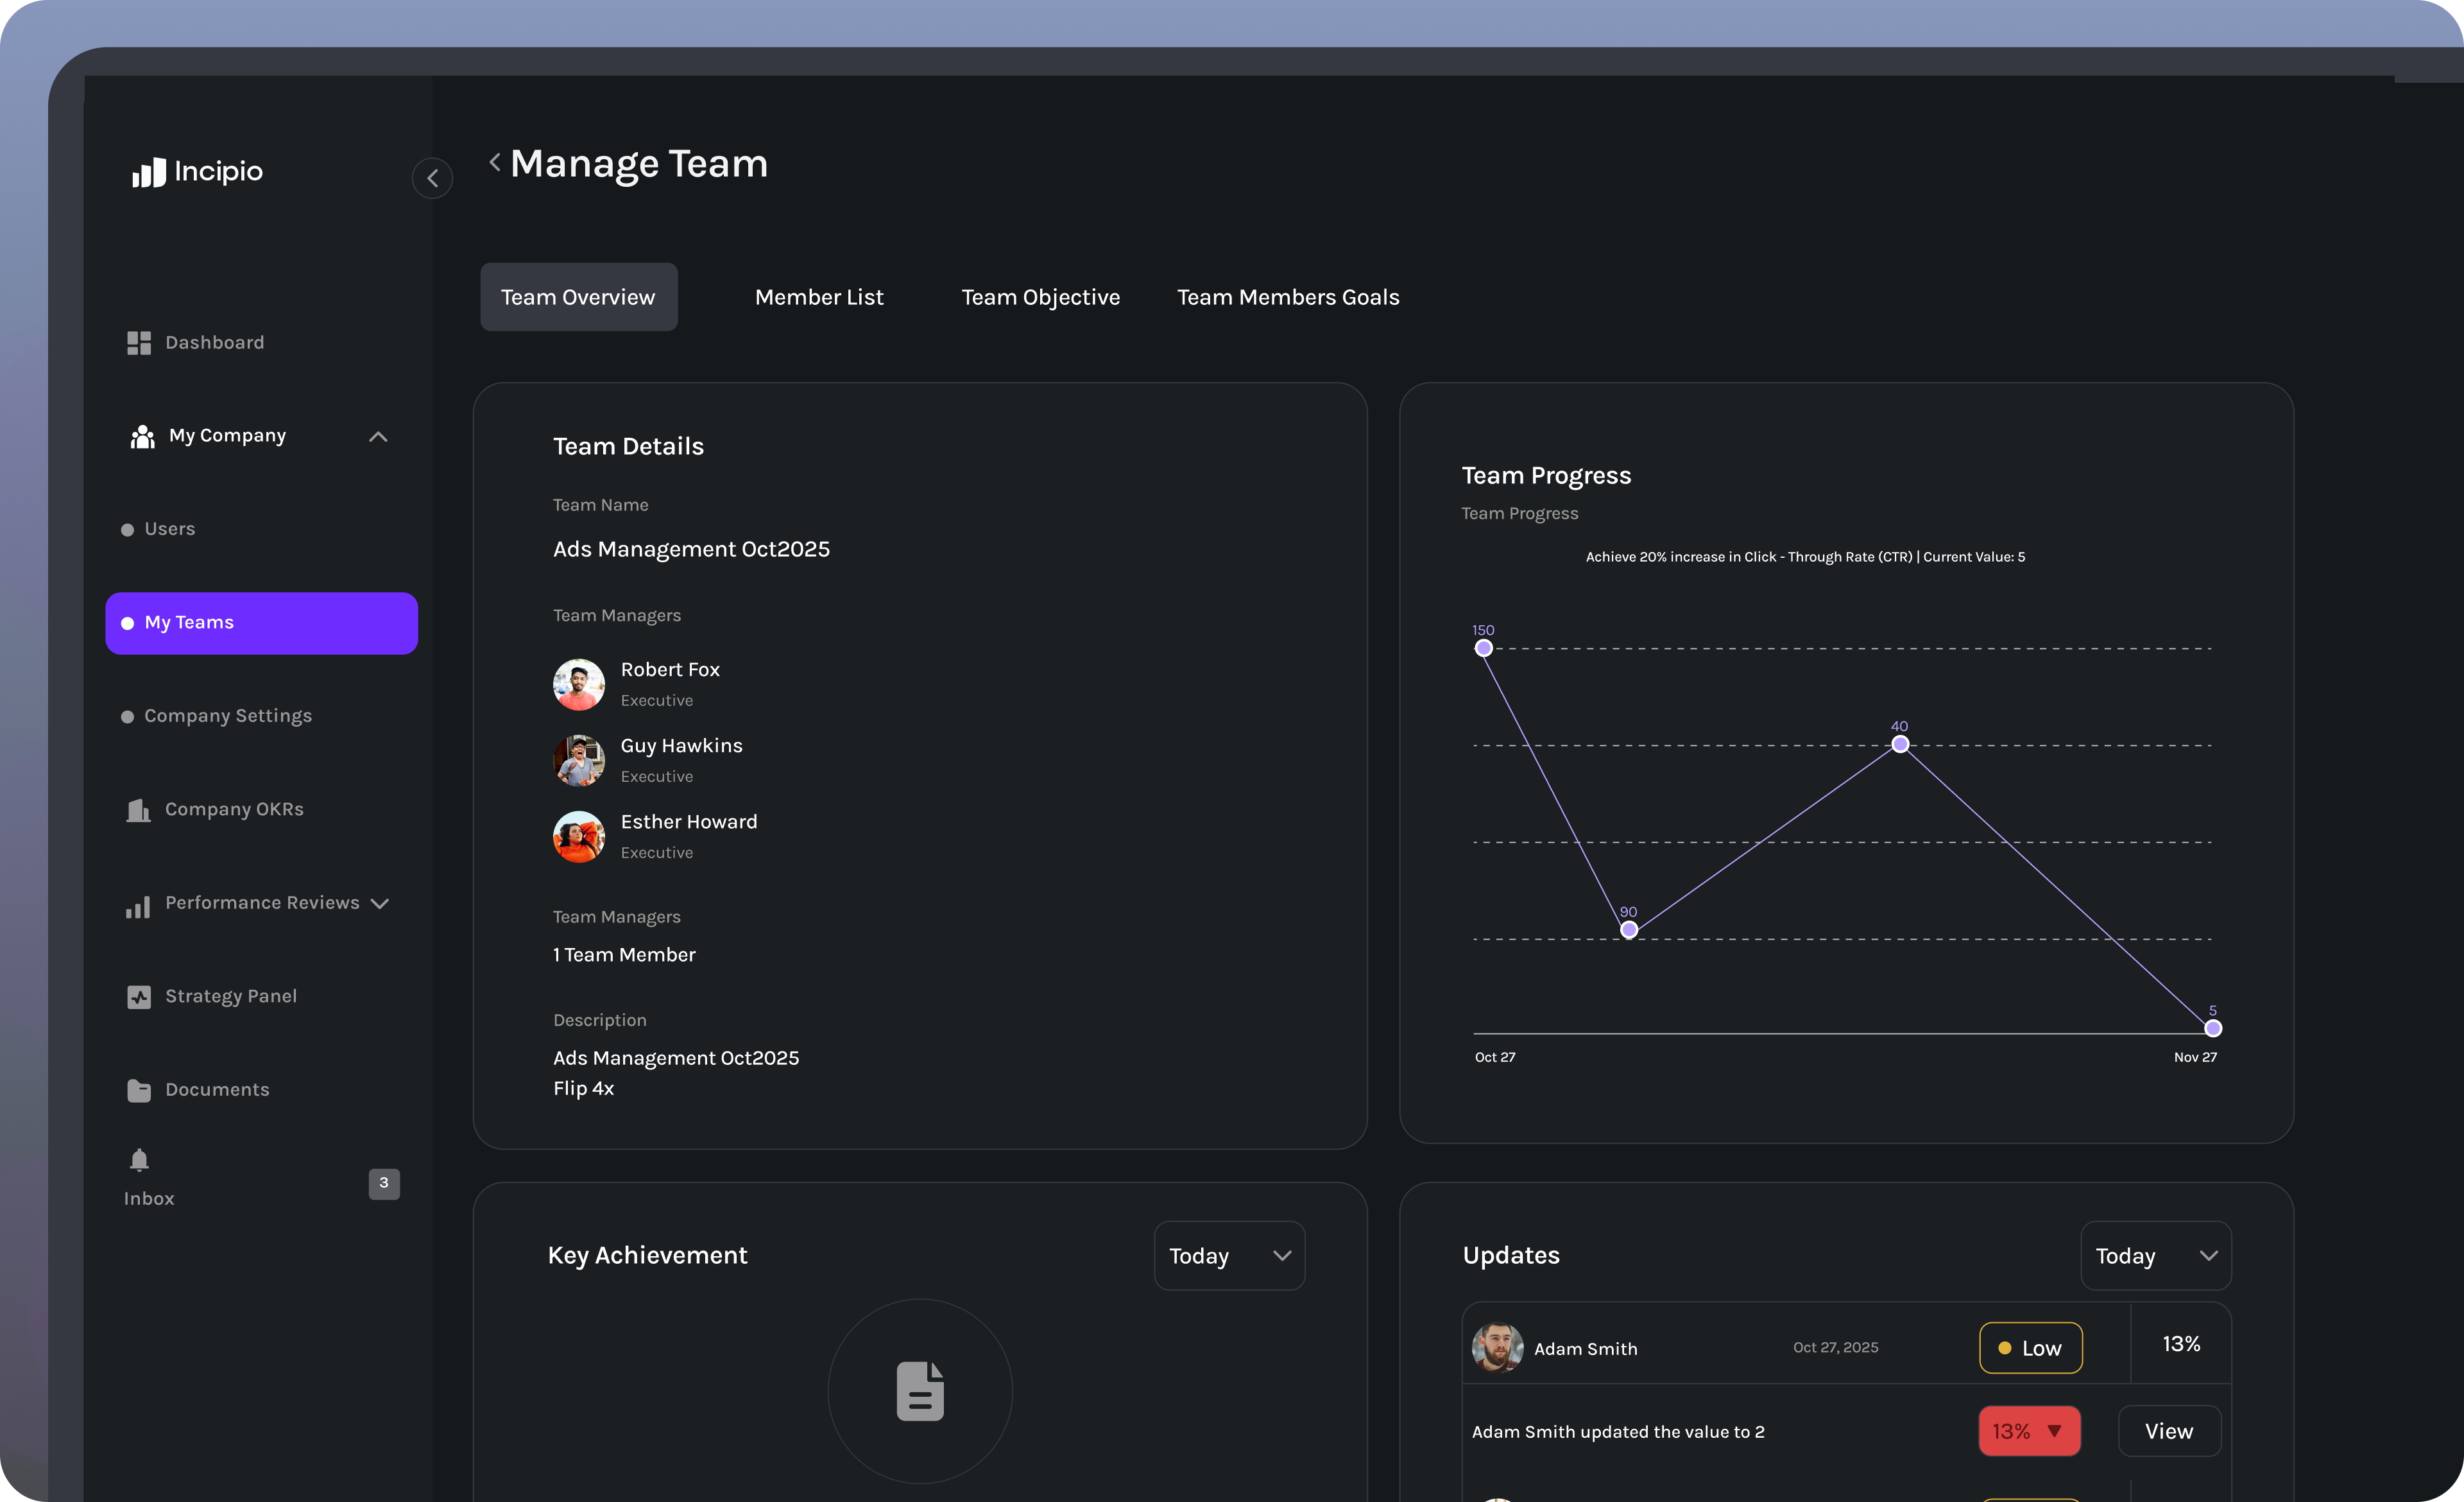Click the back arrow next to Manage Team

click(x=493, y=162)
